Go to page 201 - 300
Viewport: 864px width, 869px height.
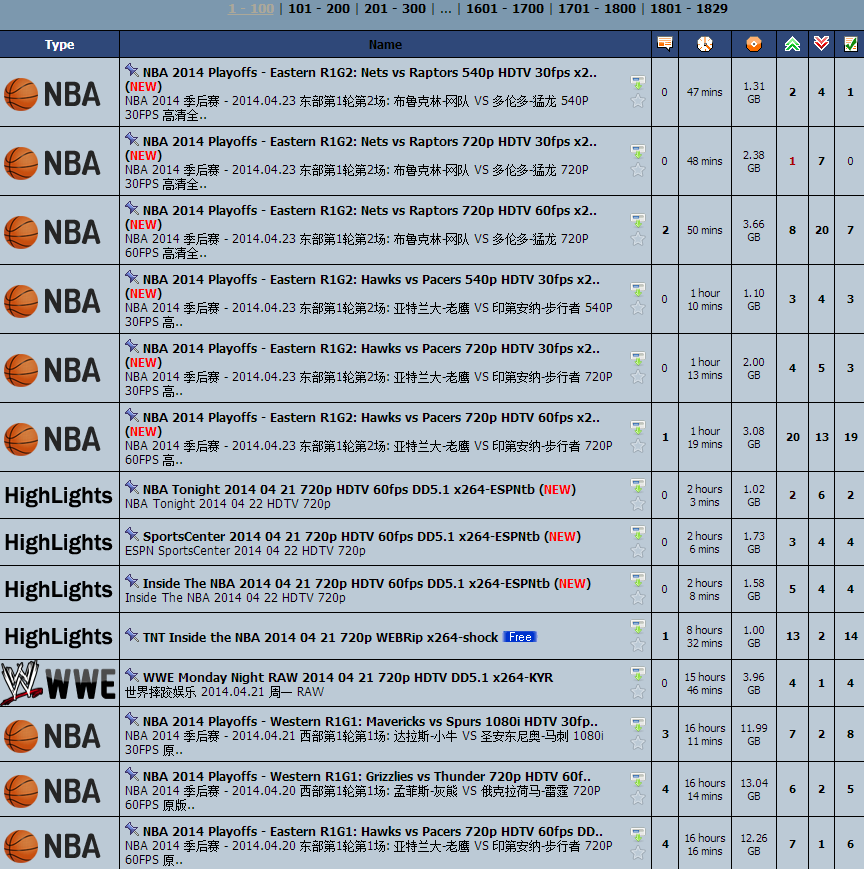click(395, 9)
